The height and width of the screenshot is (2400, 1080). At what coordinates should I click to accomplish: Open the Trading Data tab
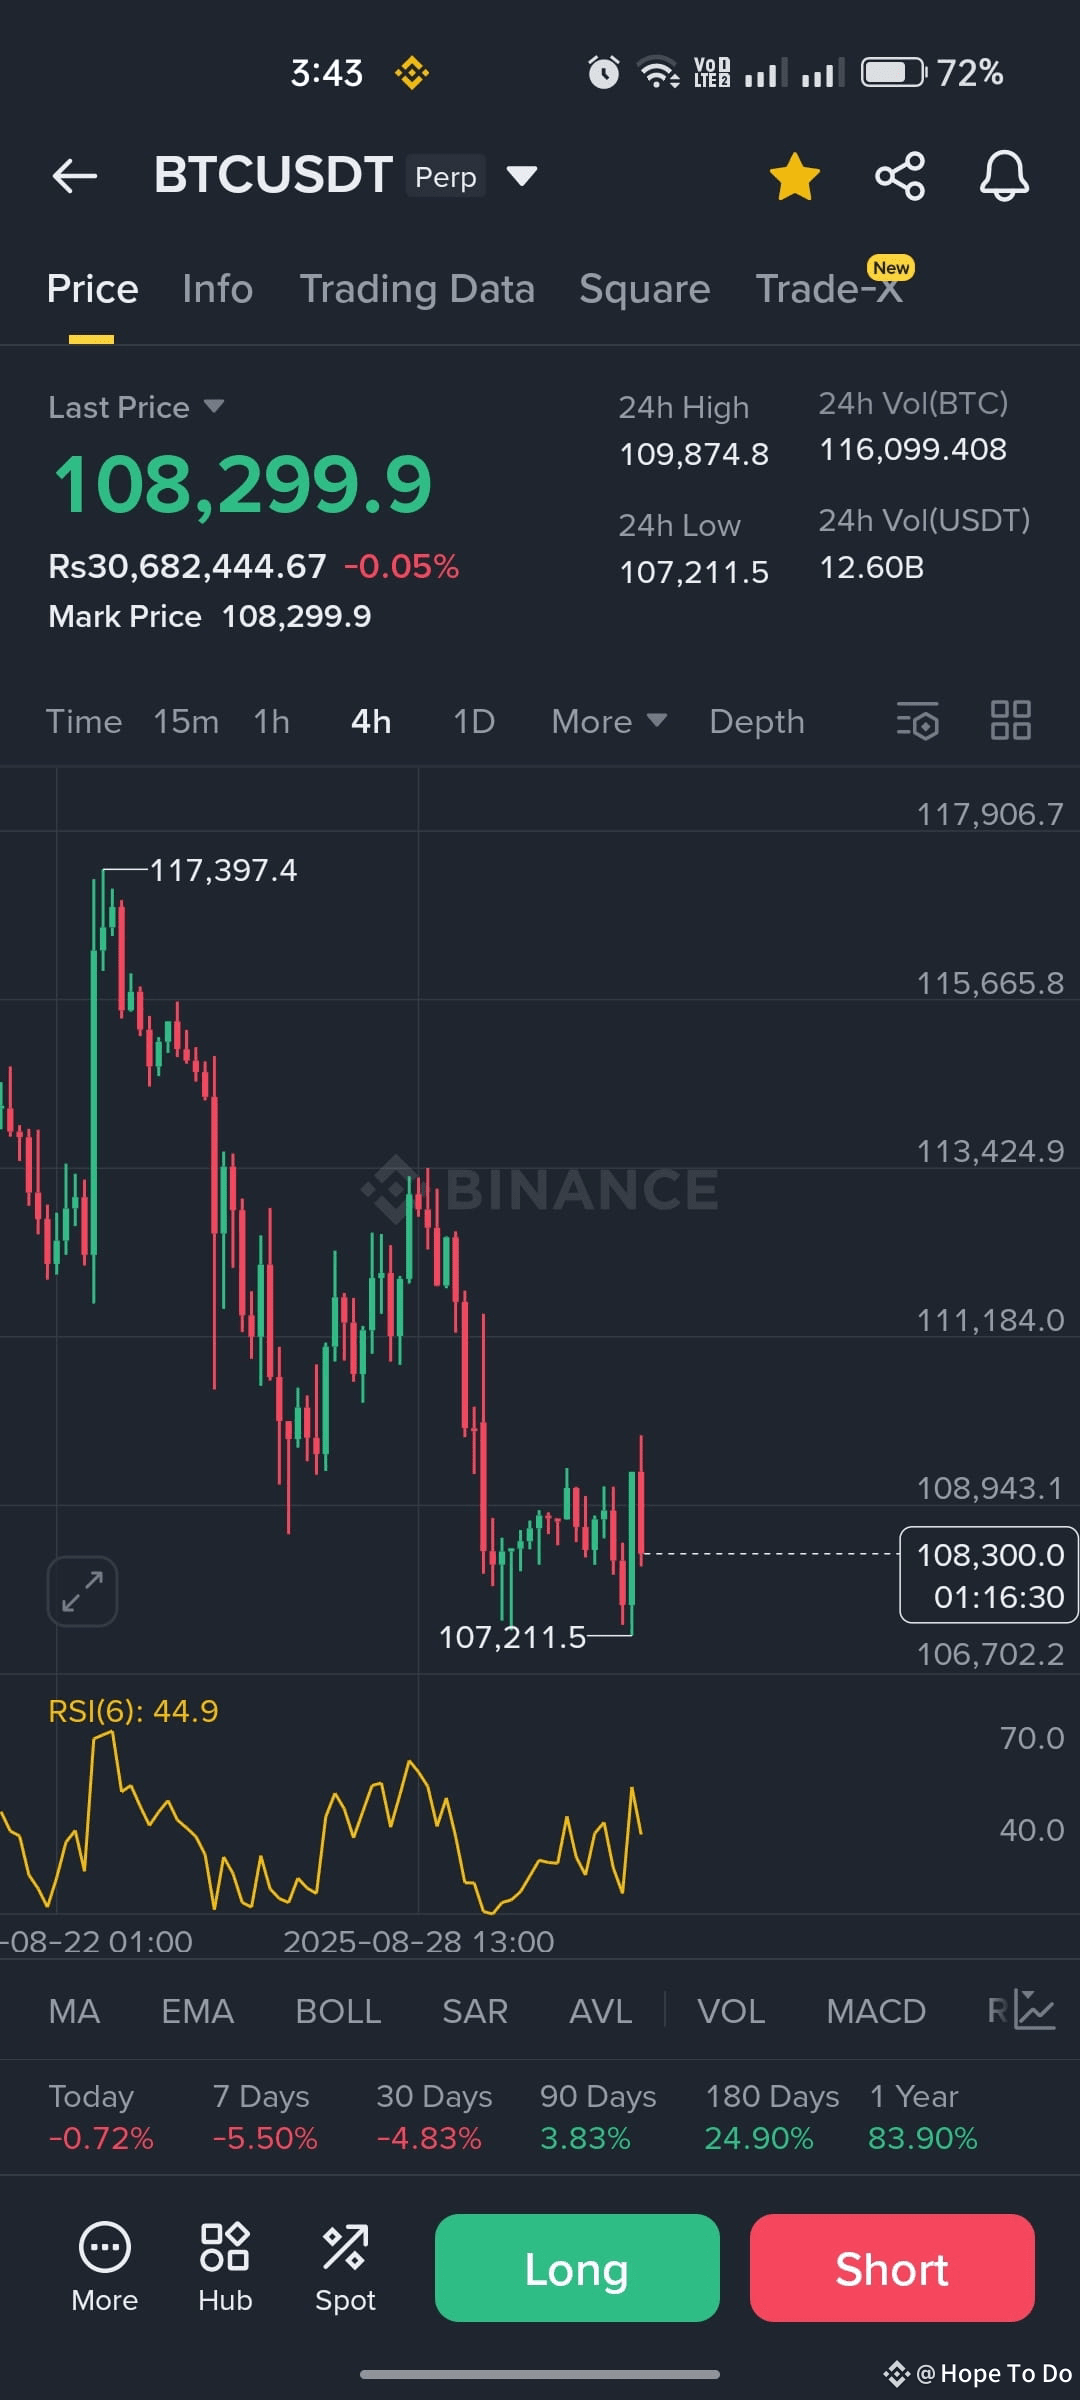click(x=417, y=289)
